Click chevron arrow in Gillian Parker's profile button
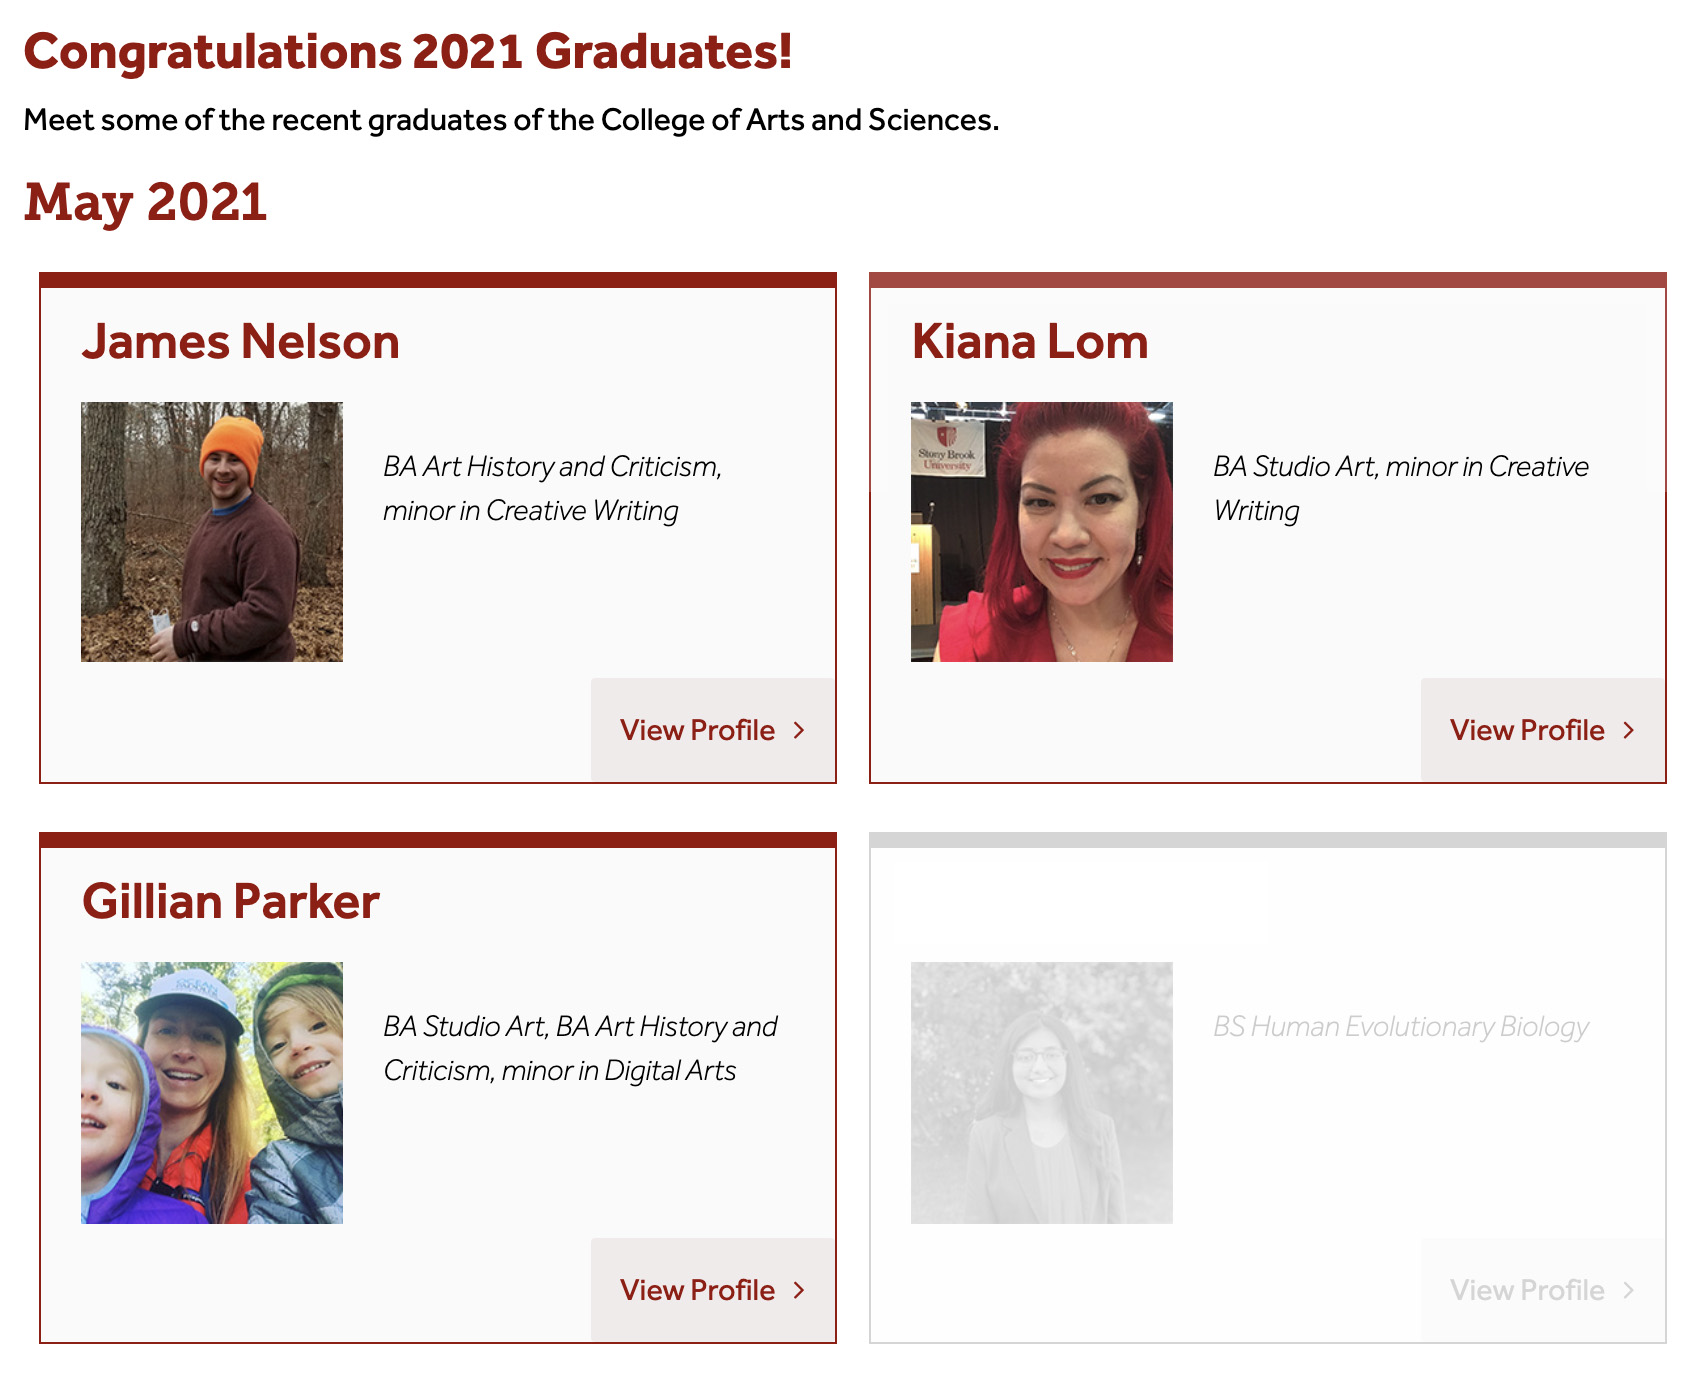Image resolution: width=1707 pixels, height=1373 pixels. point(799,1290)
